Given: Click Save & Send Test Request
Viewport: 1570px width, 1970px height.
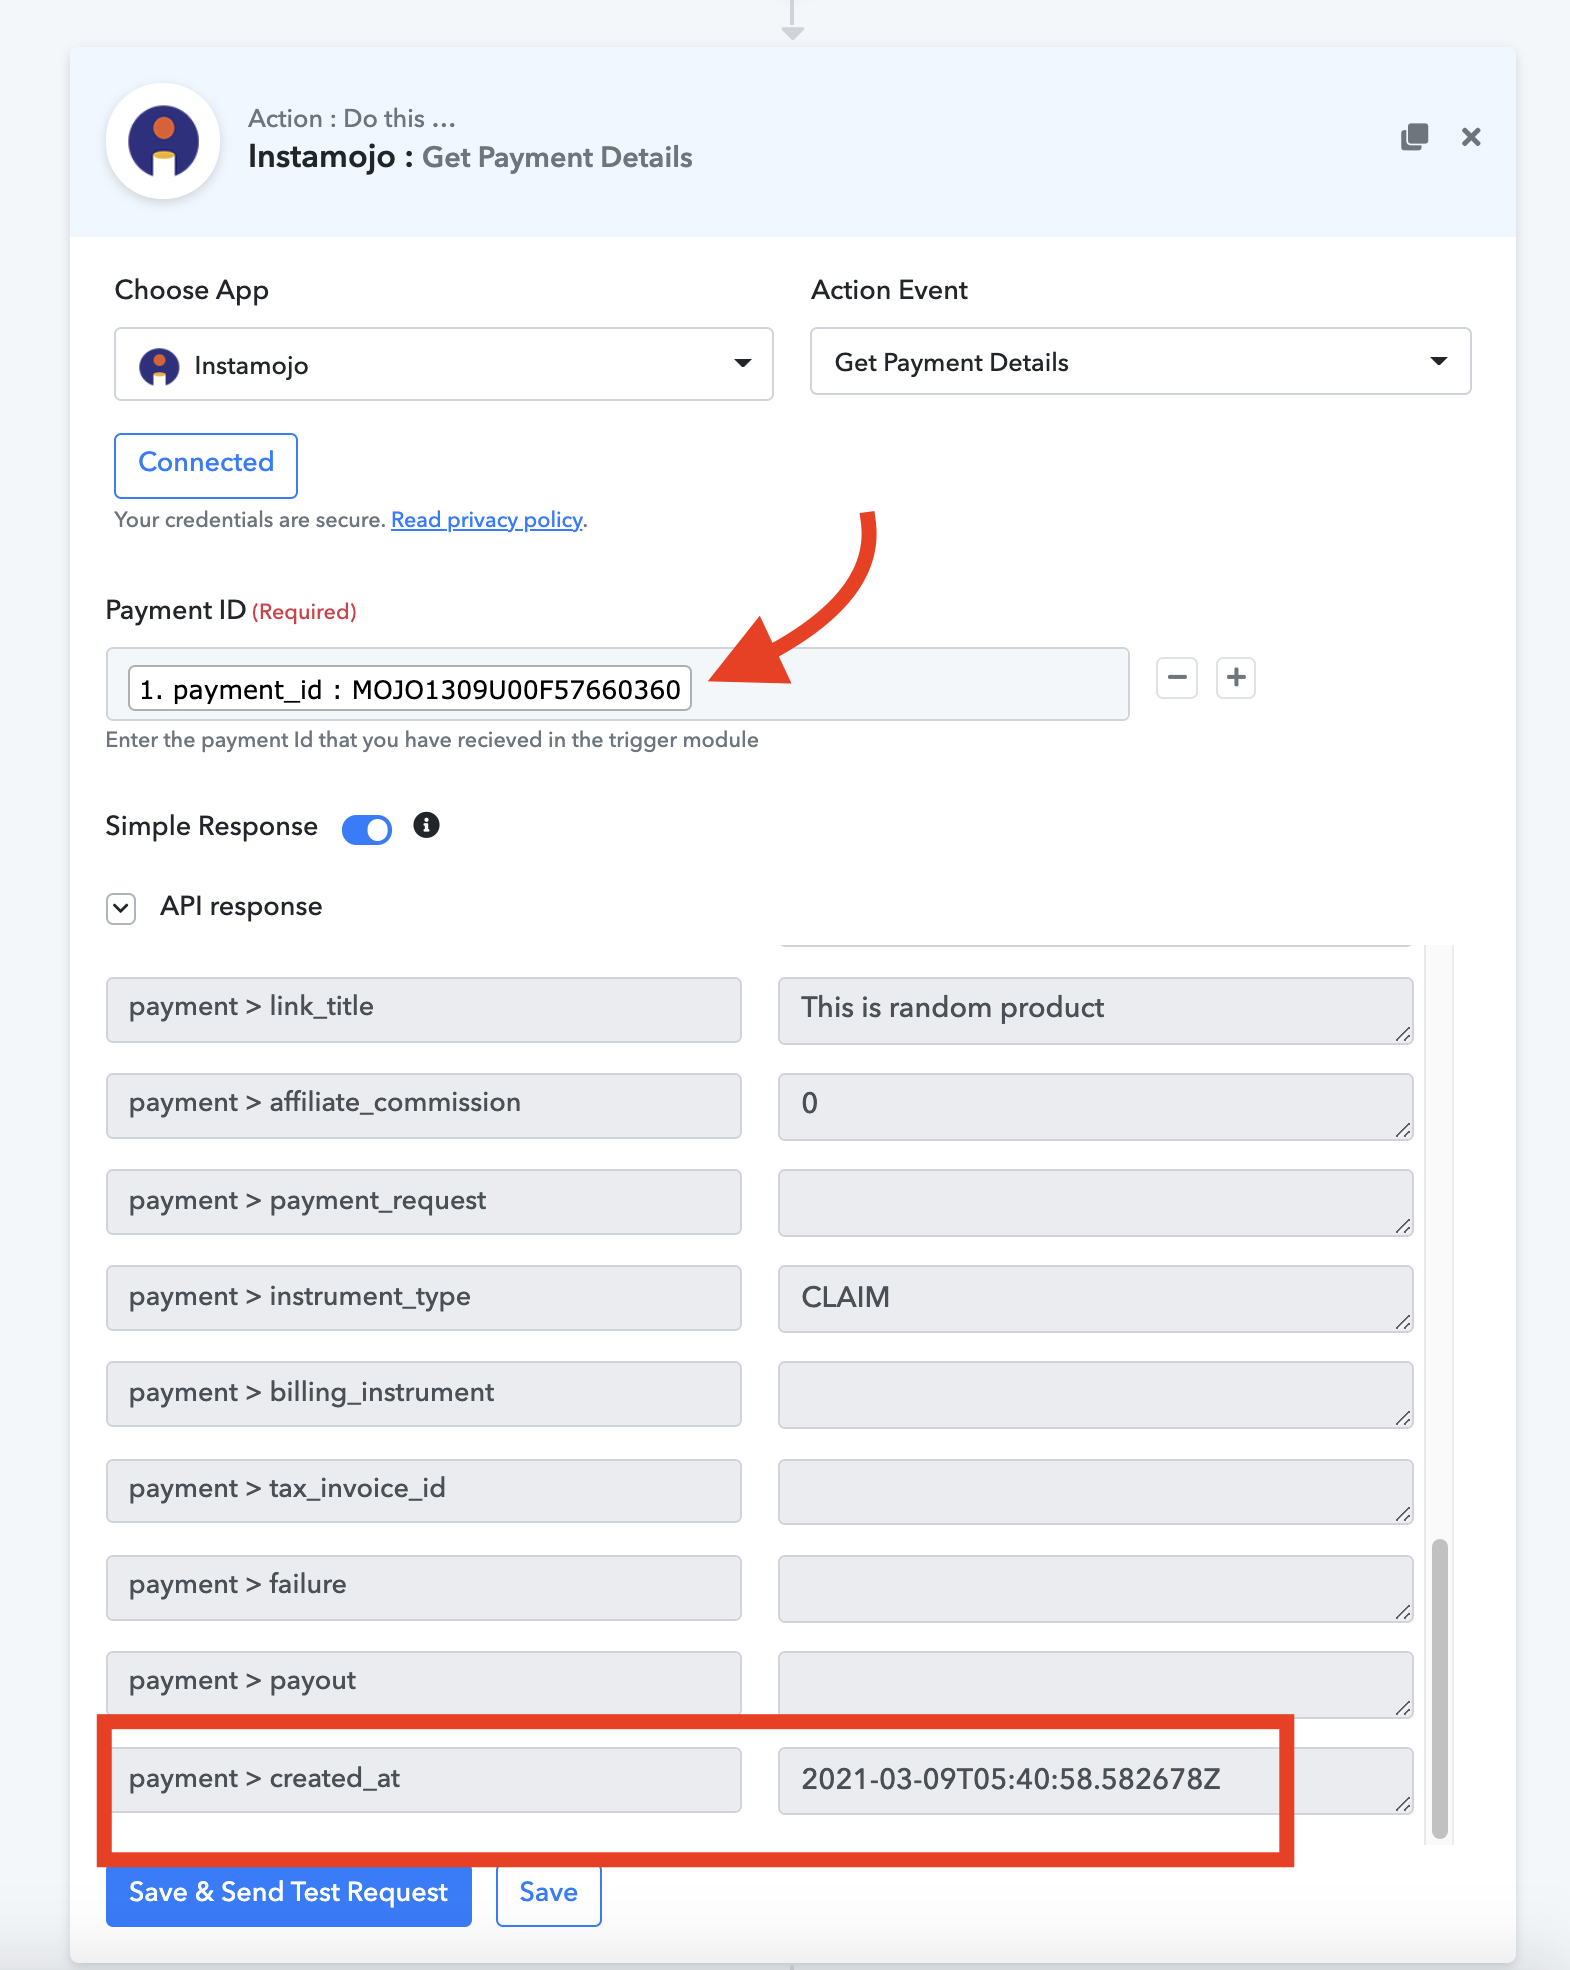Looking at the screenshot, I should coord(289,1892).
